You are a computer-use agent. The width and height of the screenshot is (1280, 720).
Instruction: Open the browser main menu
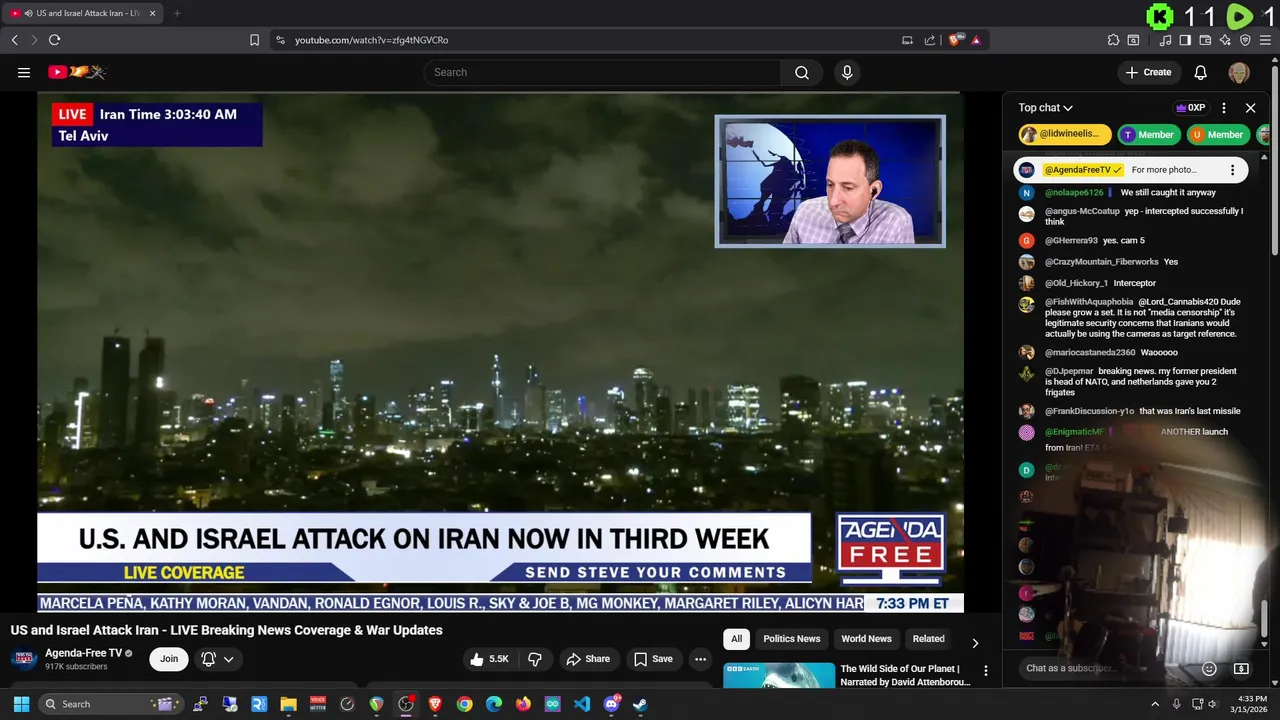click(1265, 40)
